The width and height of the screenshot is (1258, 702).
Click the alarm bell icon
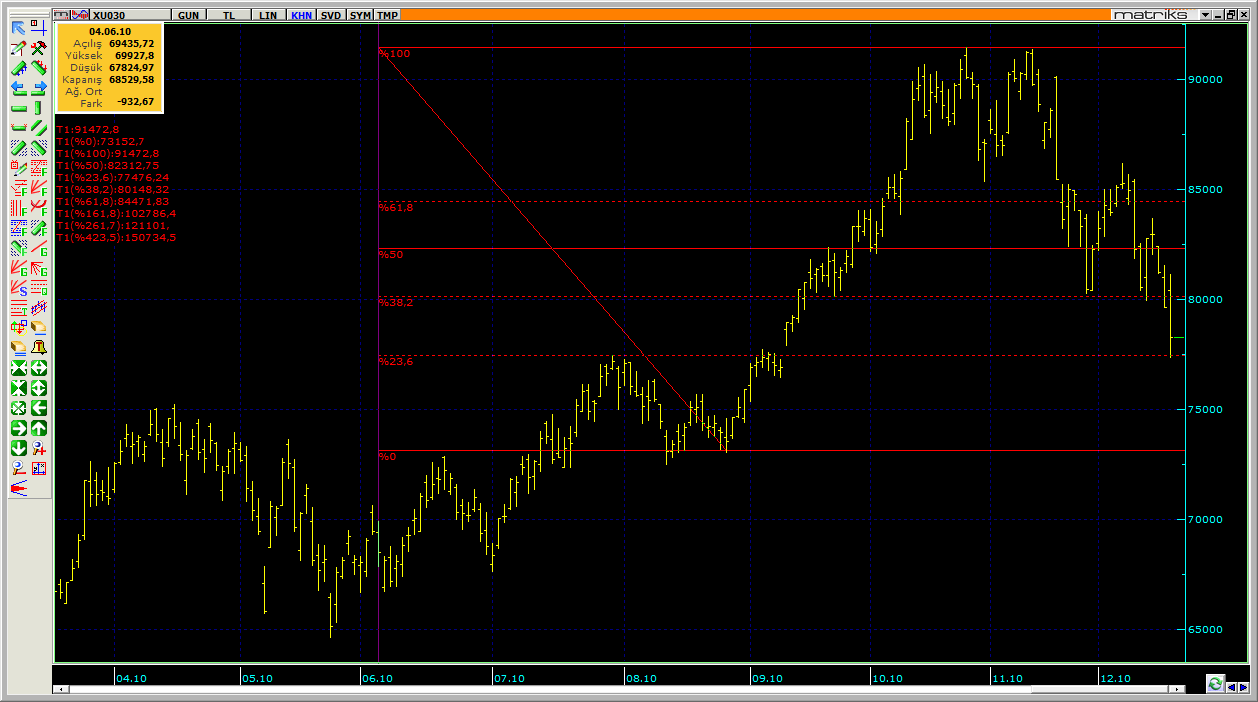pyautogui.click(x=38, y=347)
